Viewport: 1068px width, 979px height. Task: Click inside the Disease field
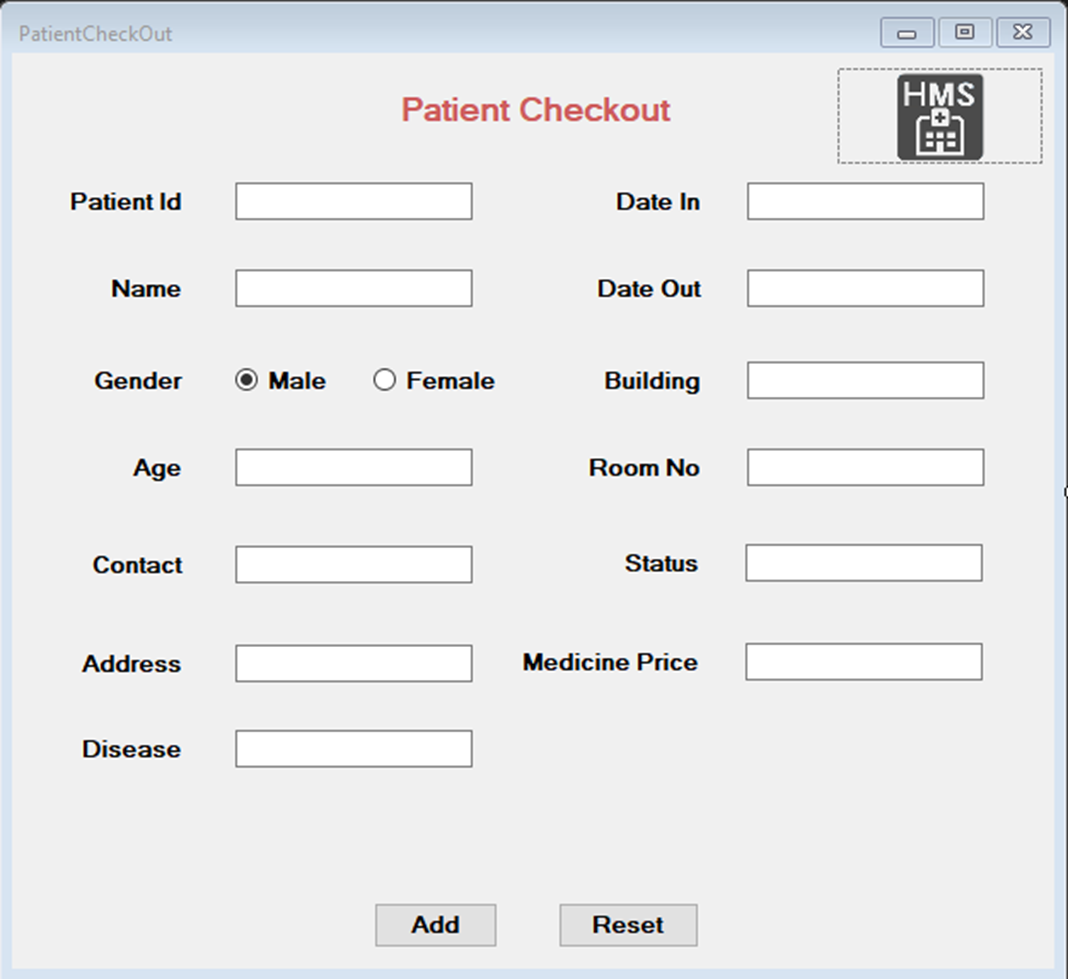click(352, 747)
